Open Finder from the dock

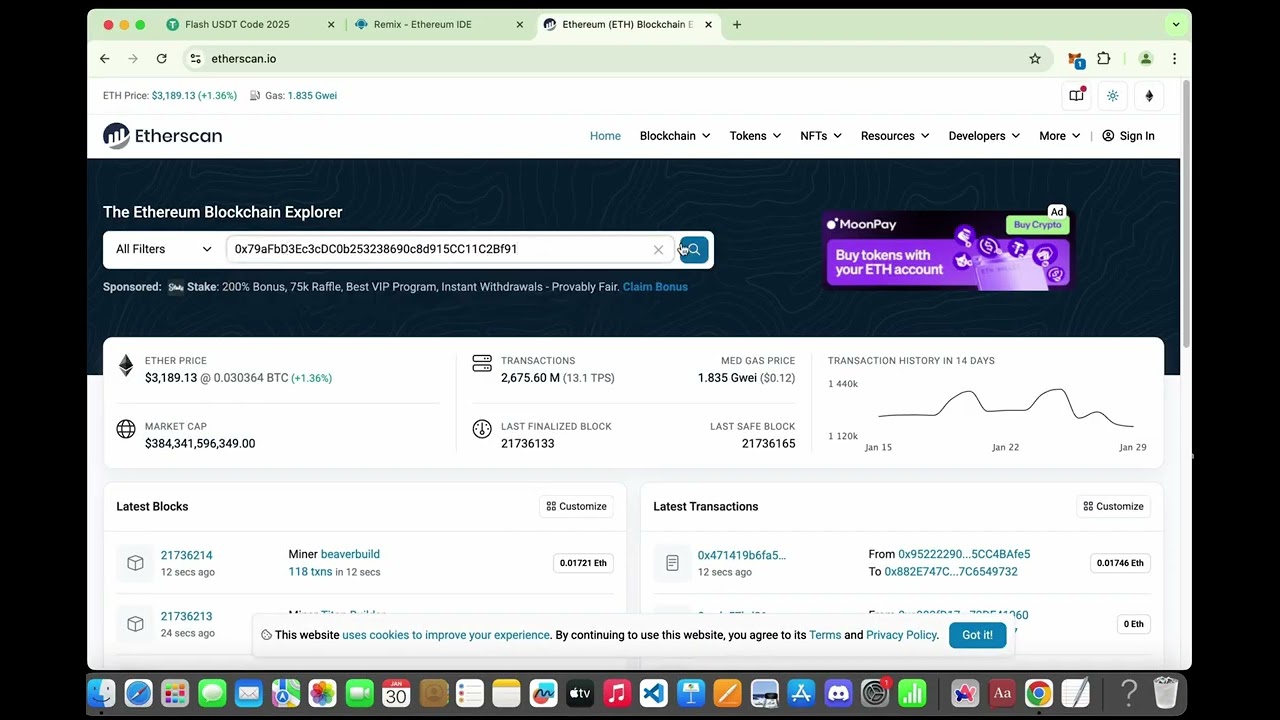point(101,693)
